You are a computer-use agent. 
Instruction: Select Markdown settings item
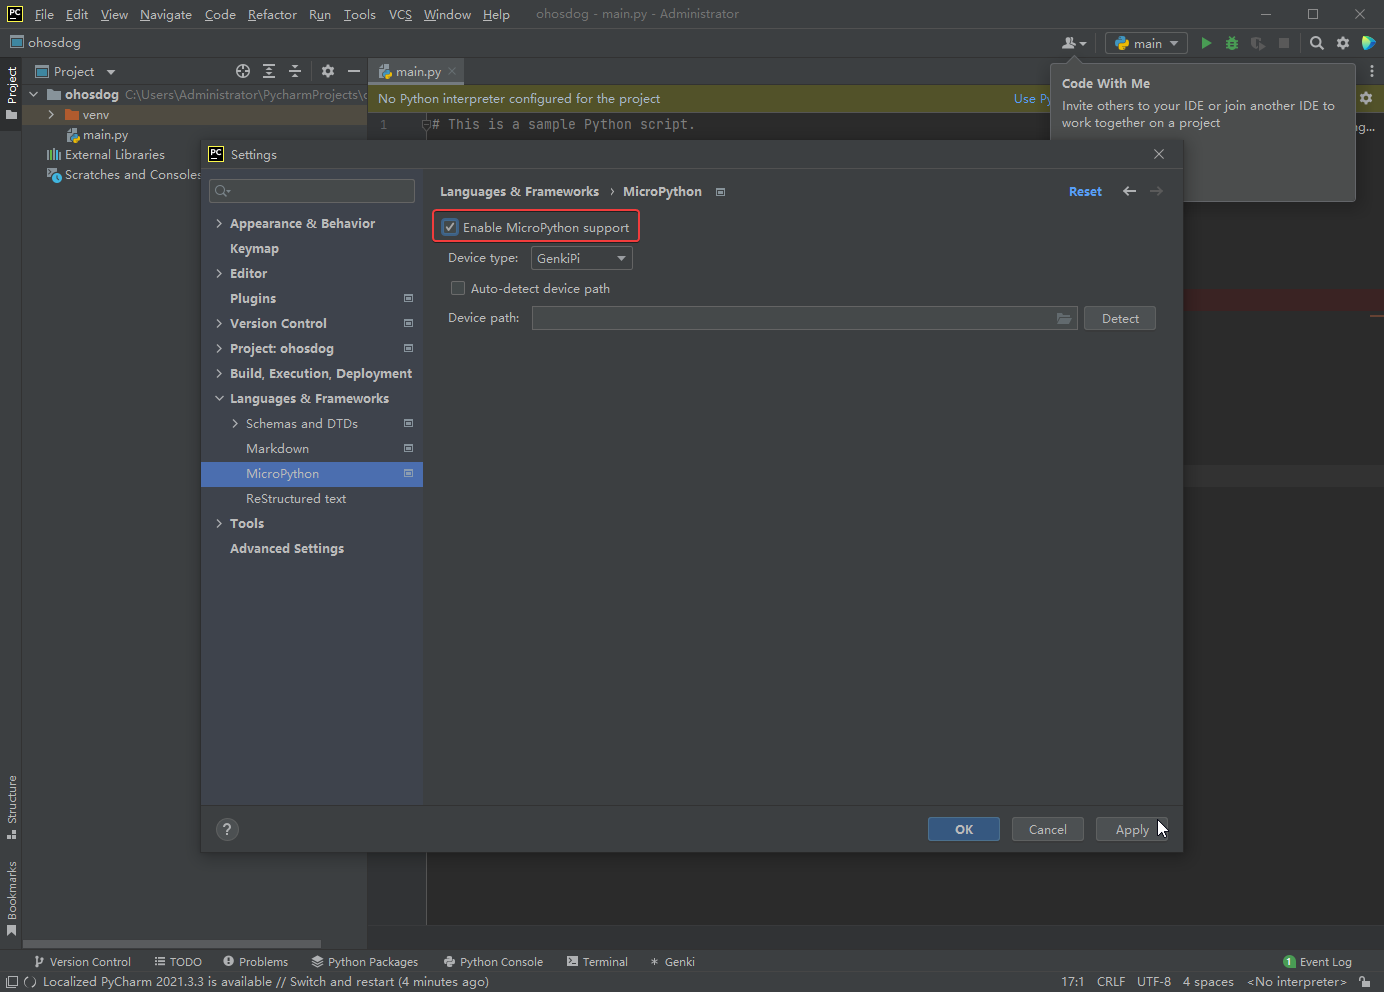pyautogui.click(x=312, y=449)
